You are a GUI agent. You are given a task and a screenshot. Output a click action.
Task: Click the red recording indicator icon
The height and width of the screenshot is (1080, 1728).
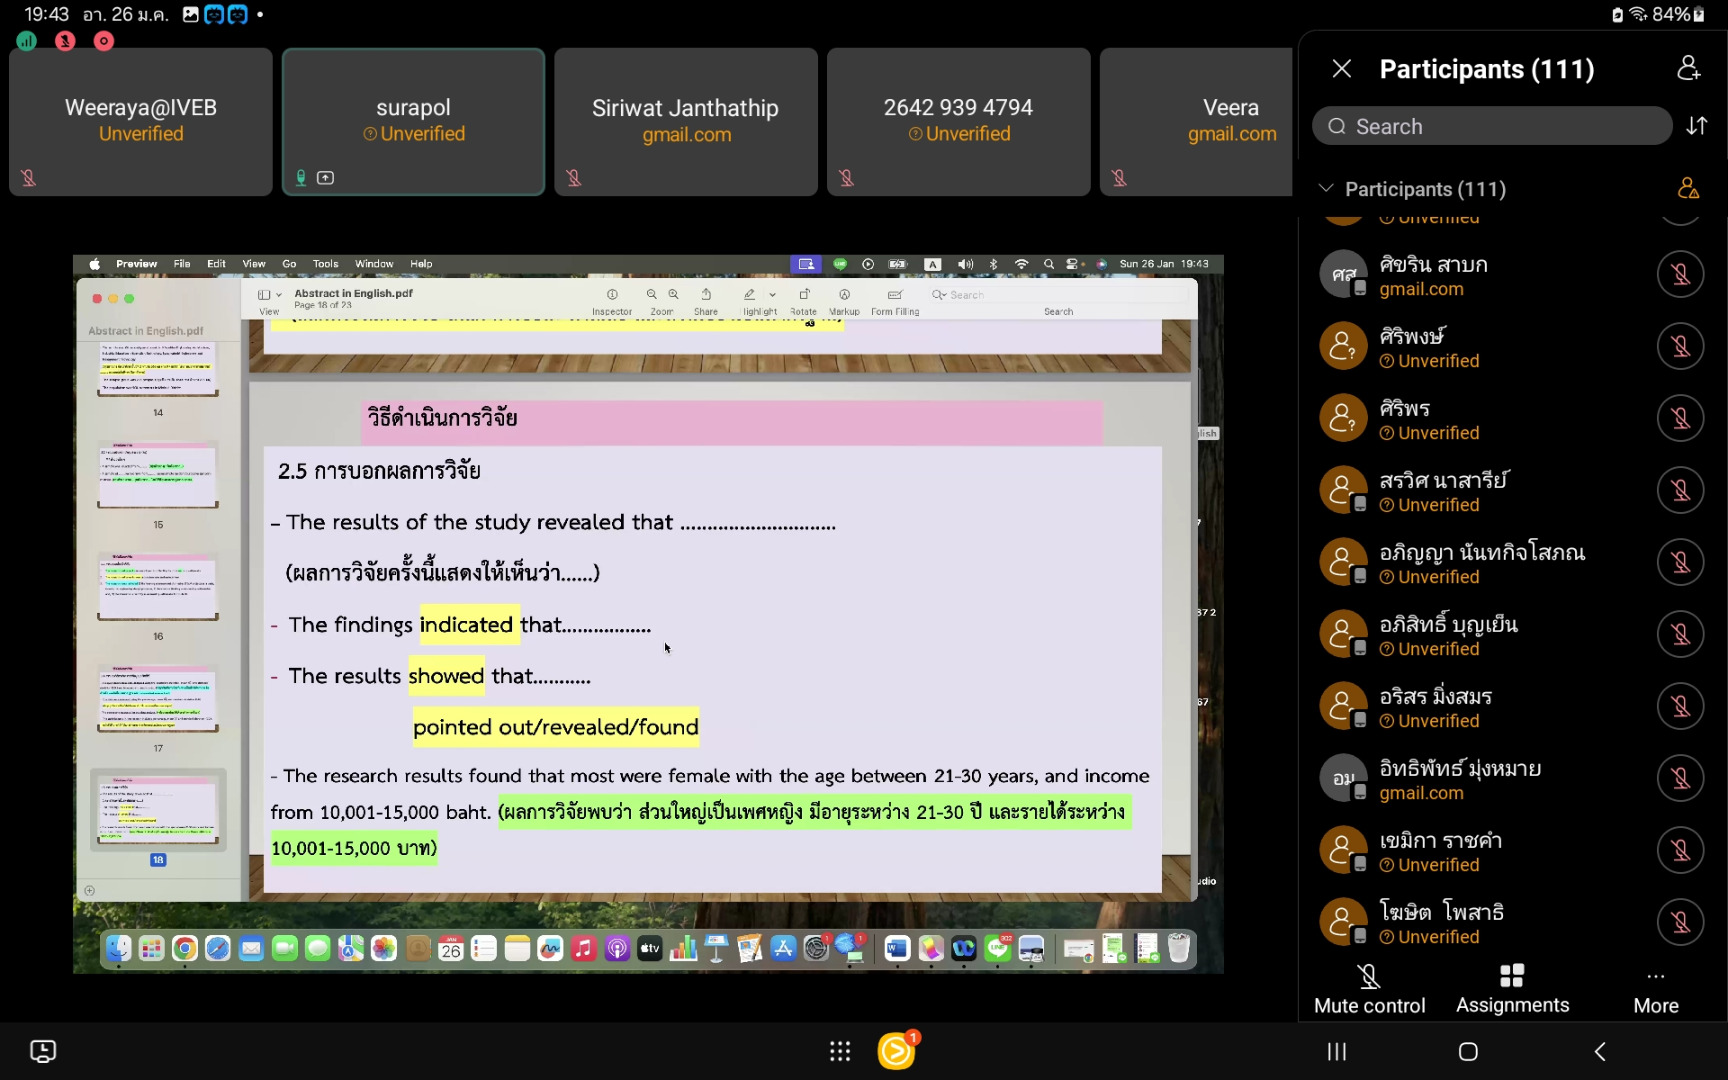104,41
